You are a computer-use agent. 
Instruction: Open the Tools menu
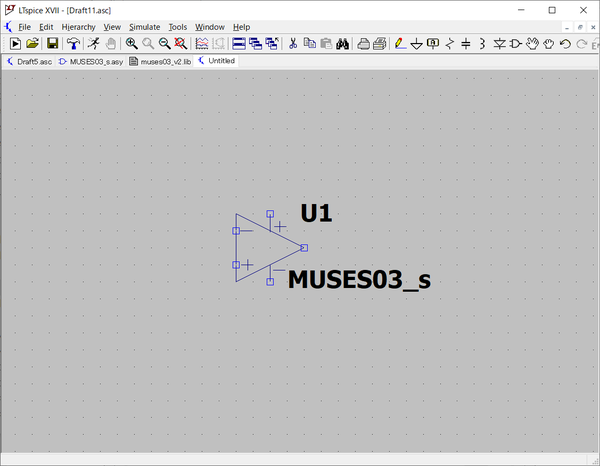(177, 27)
